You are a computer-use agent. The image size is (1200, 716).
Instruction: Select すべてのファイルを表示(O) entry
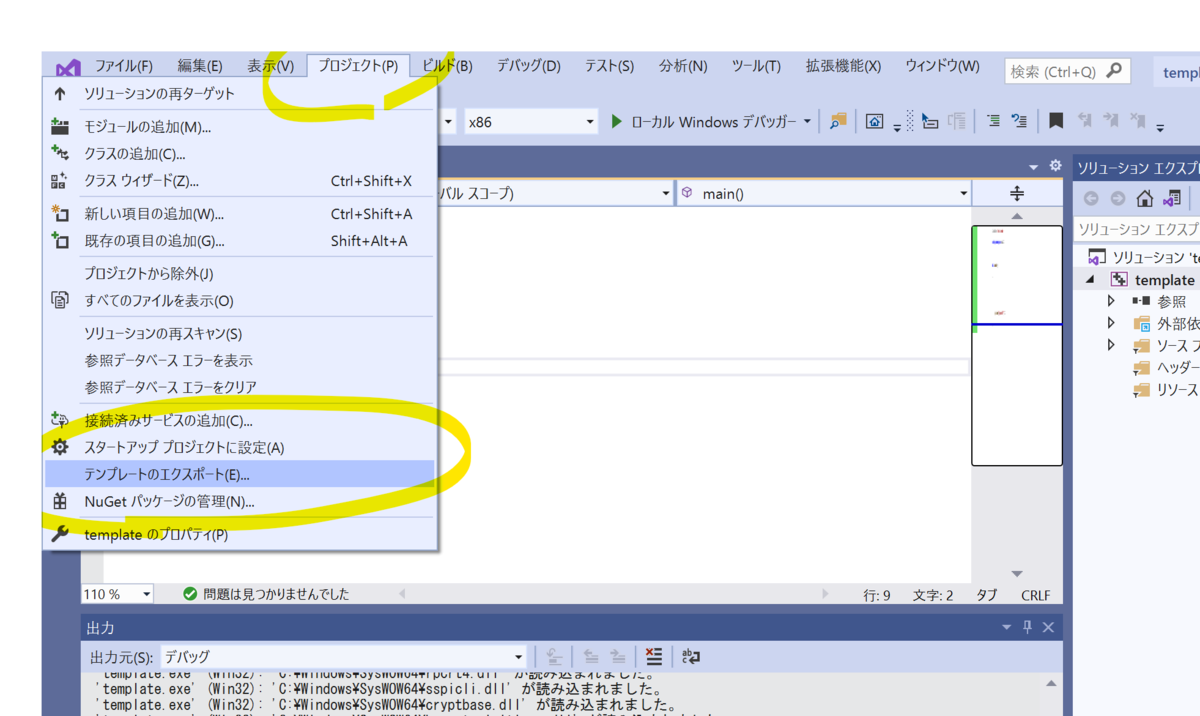coord(240,301)
